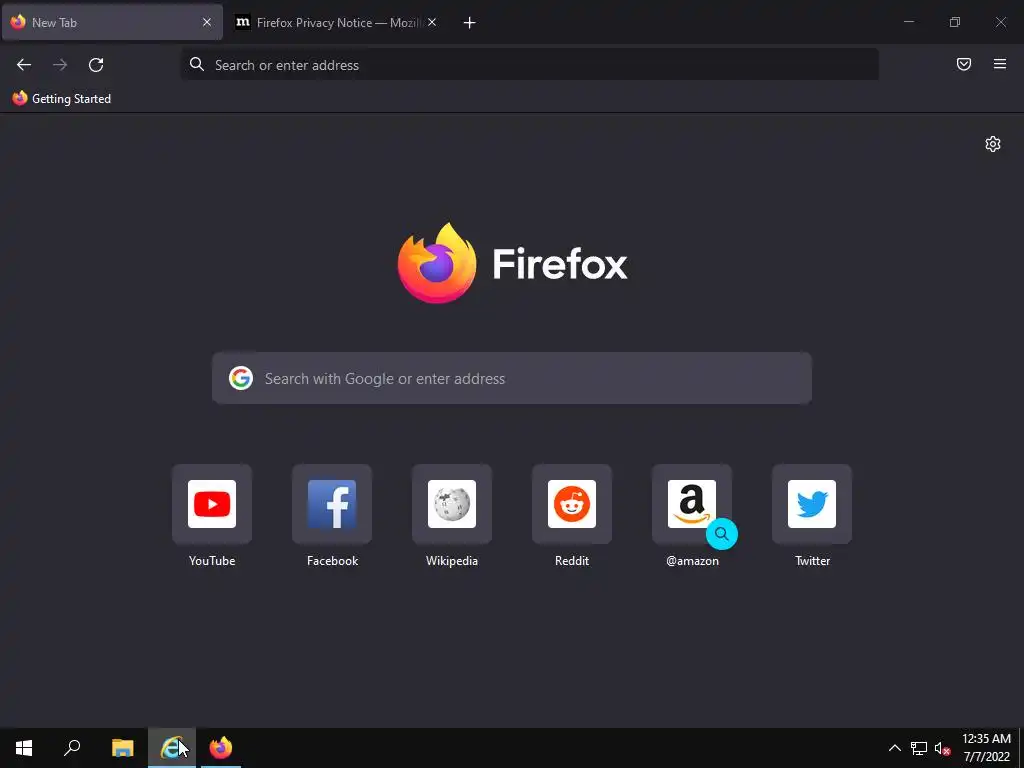Open File Explorer from the taskbar
Image resolution: width=1024 pixels, height=768 pixels.
(122, 748)
